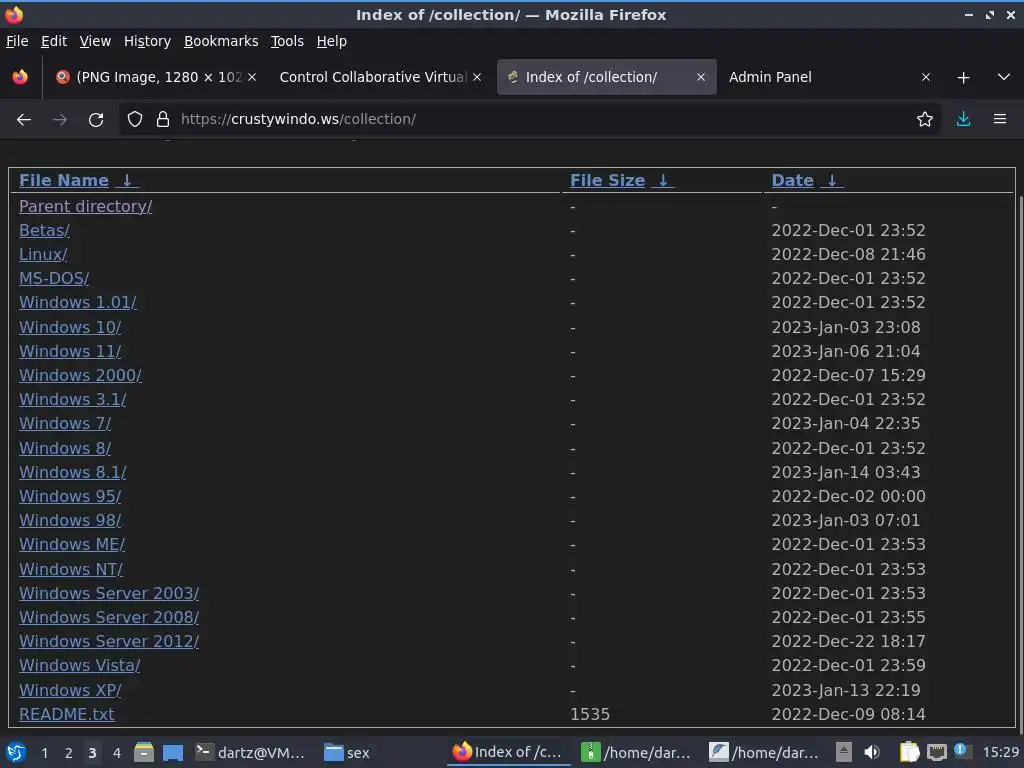Open the pinned Firefox tab
The width and height of the screenshot is (1024, 768).
20,77
